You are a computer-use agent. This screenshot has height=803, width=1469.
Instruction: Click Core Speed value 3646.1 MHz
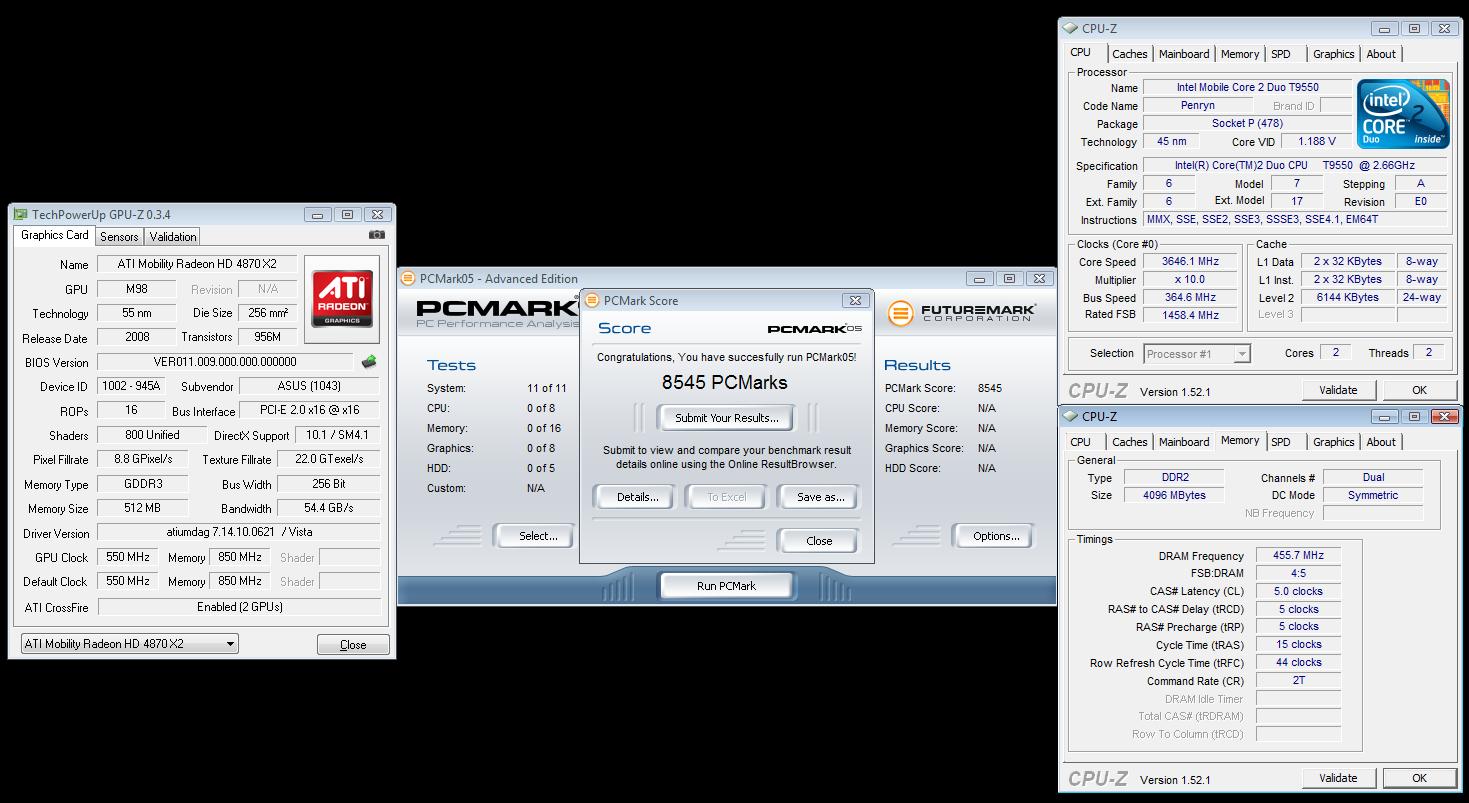point(1190,262)
